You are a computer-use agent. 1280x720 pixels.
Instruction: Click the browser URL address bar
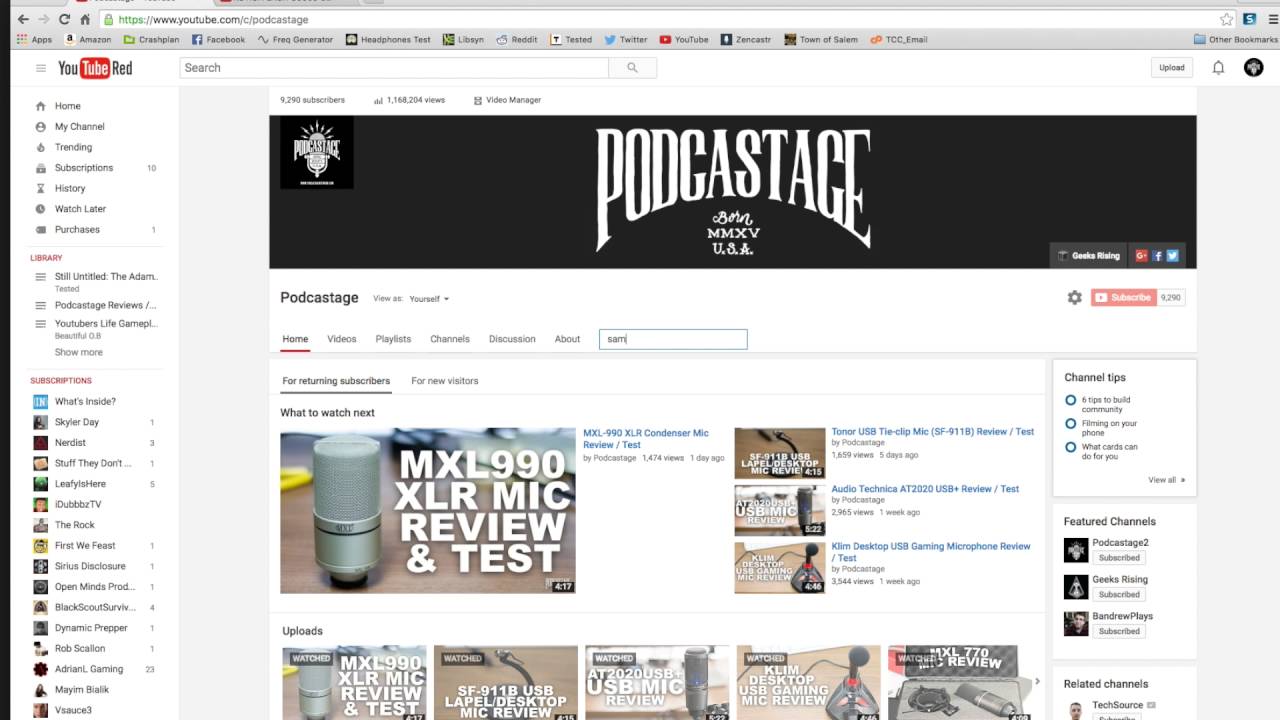pyautogui.click(x=660, y=19)
